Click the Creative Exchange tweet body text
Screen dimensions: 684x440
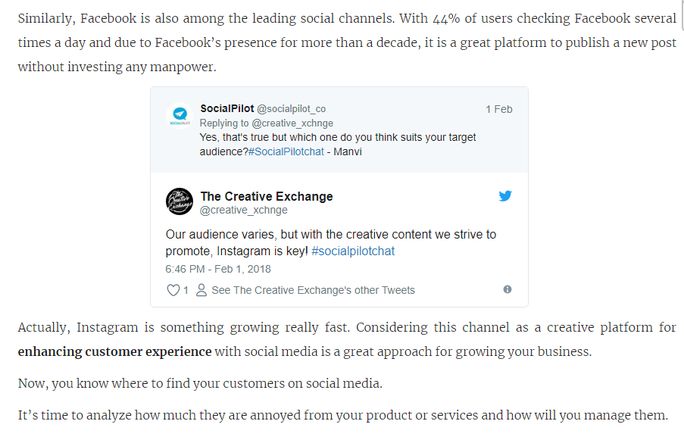pyautogui.click(x=330, y=242)
